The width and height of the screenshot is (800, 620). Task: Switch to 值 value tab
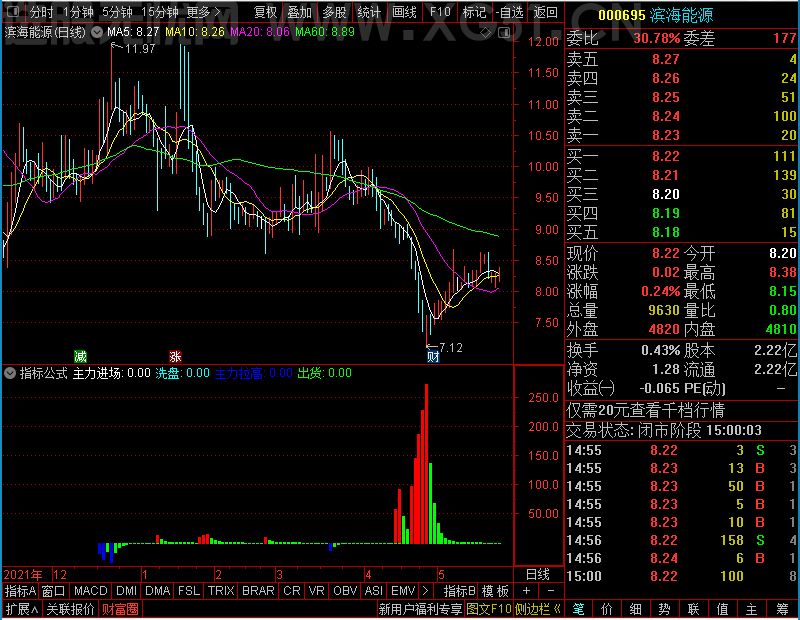coord(722,609)
